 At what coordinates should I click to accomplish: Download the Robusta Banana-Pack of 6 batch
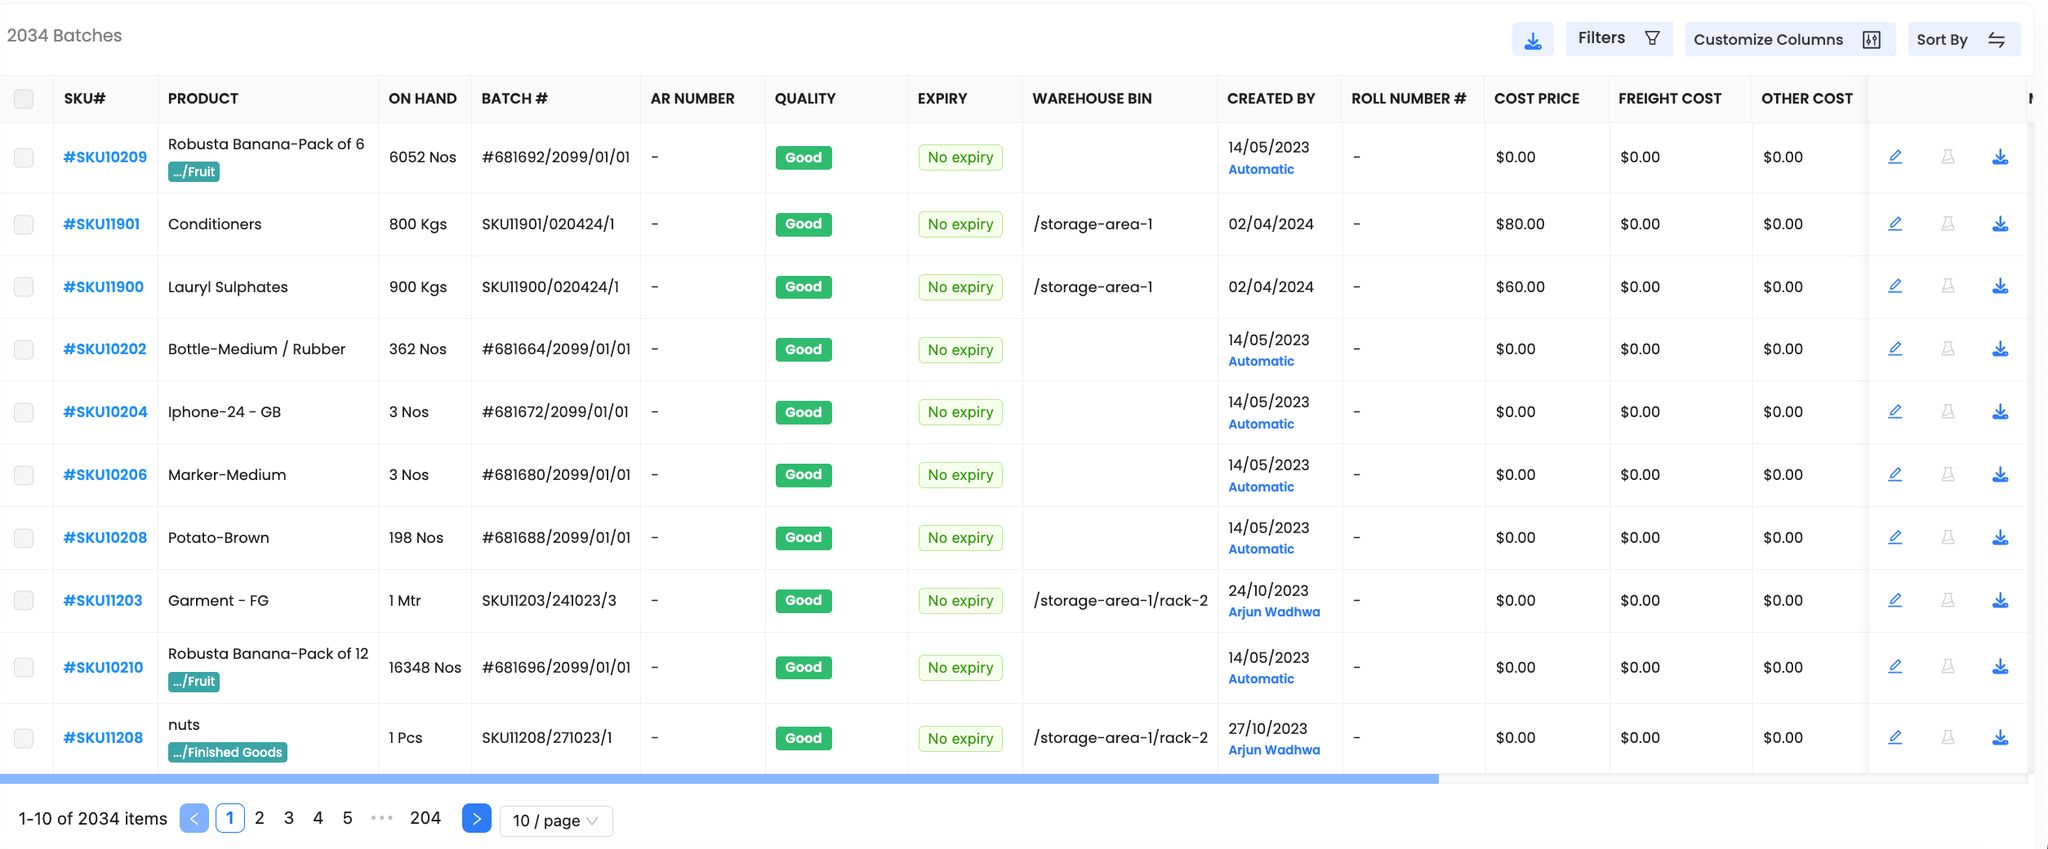coord(2000,157)
